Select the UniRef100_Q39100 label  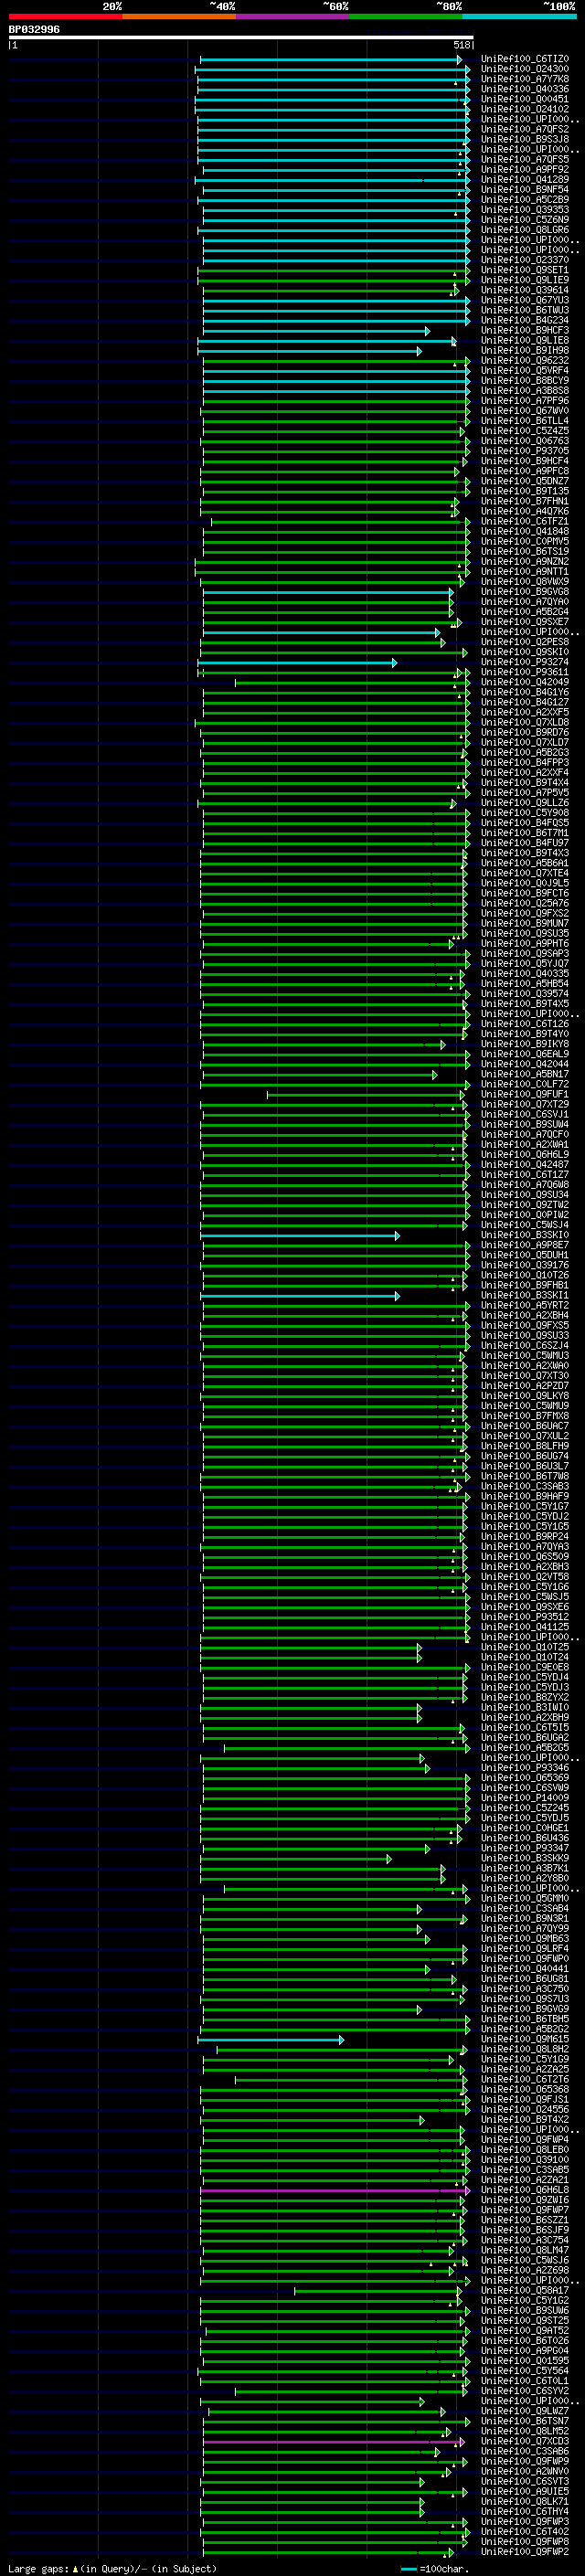[x=524, y=2160]
